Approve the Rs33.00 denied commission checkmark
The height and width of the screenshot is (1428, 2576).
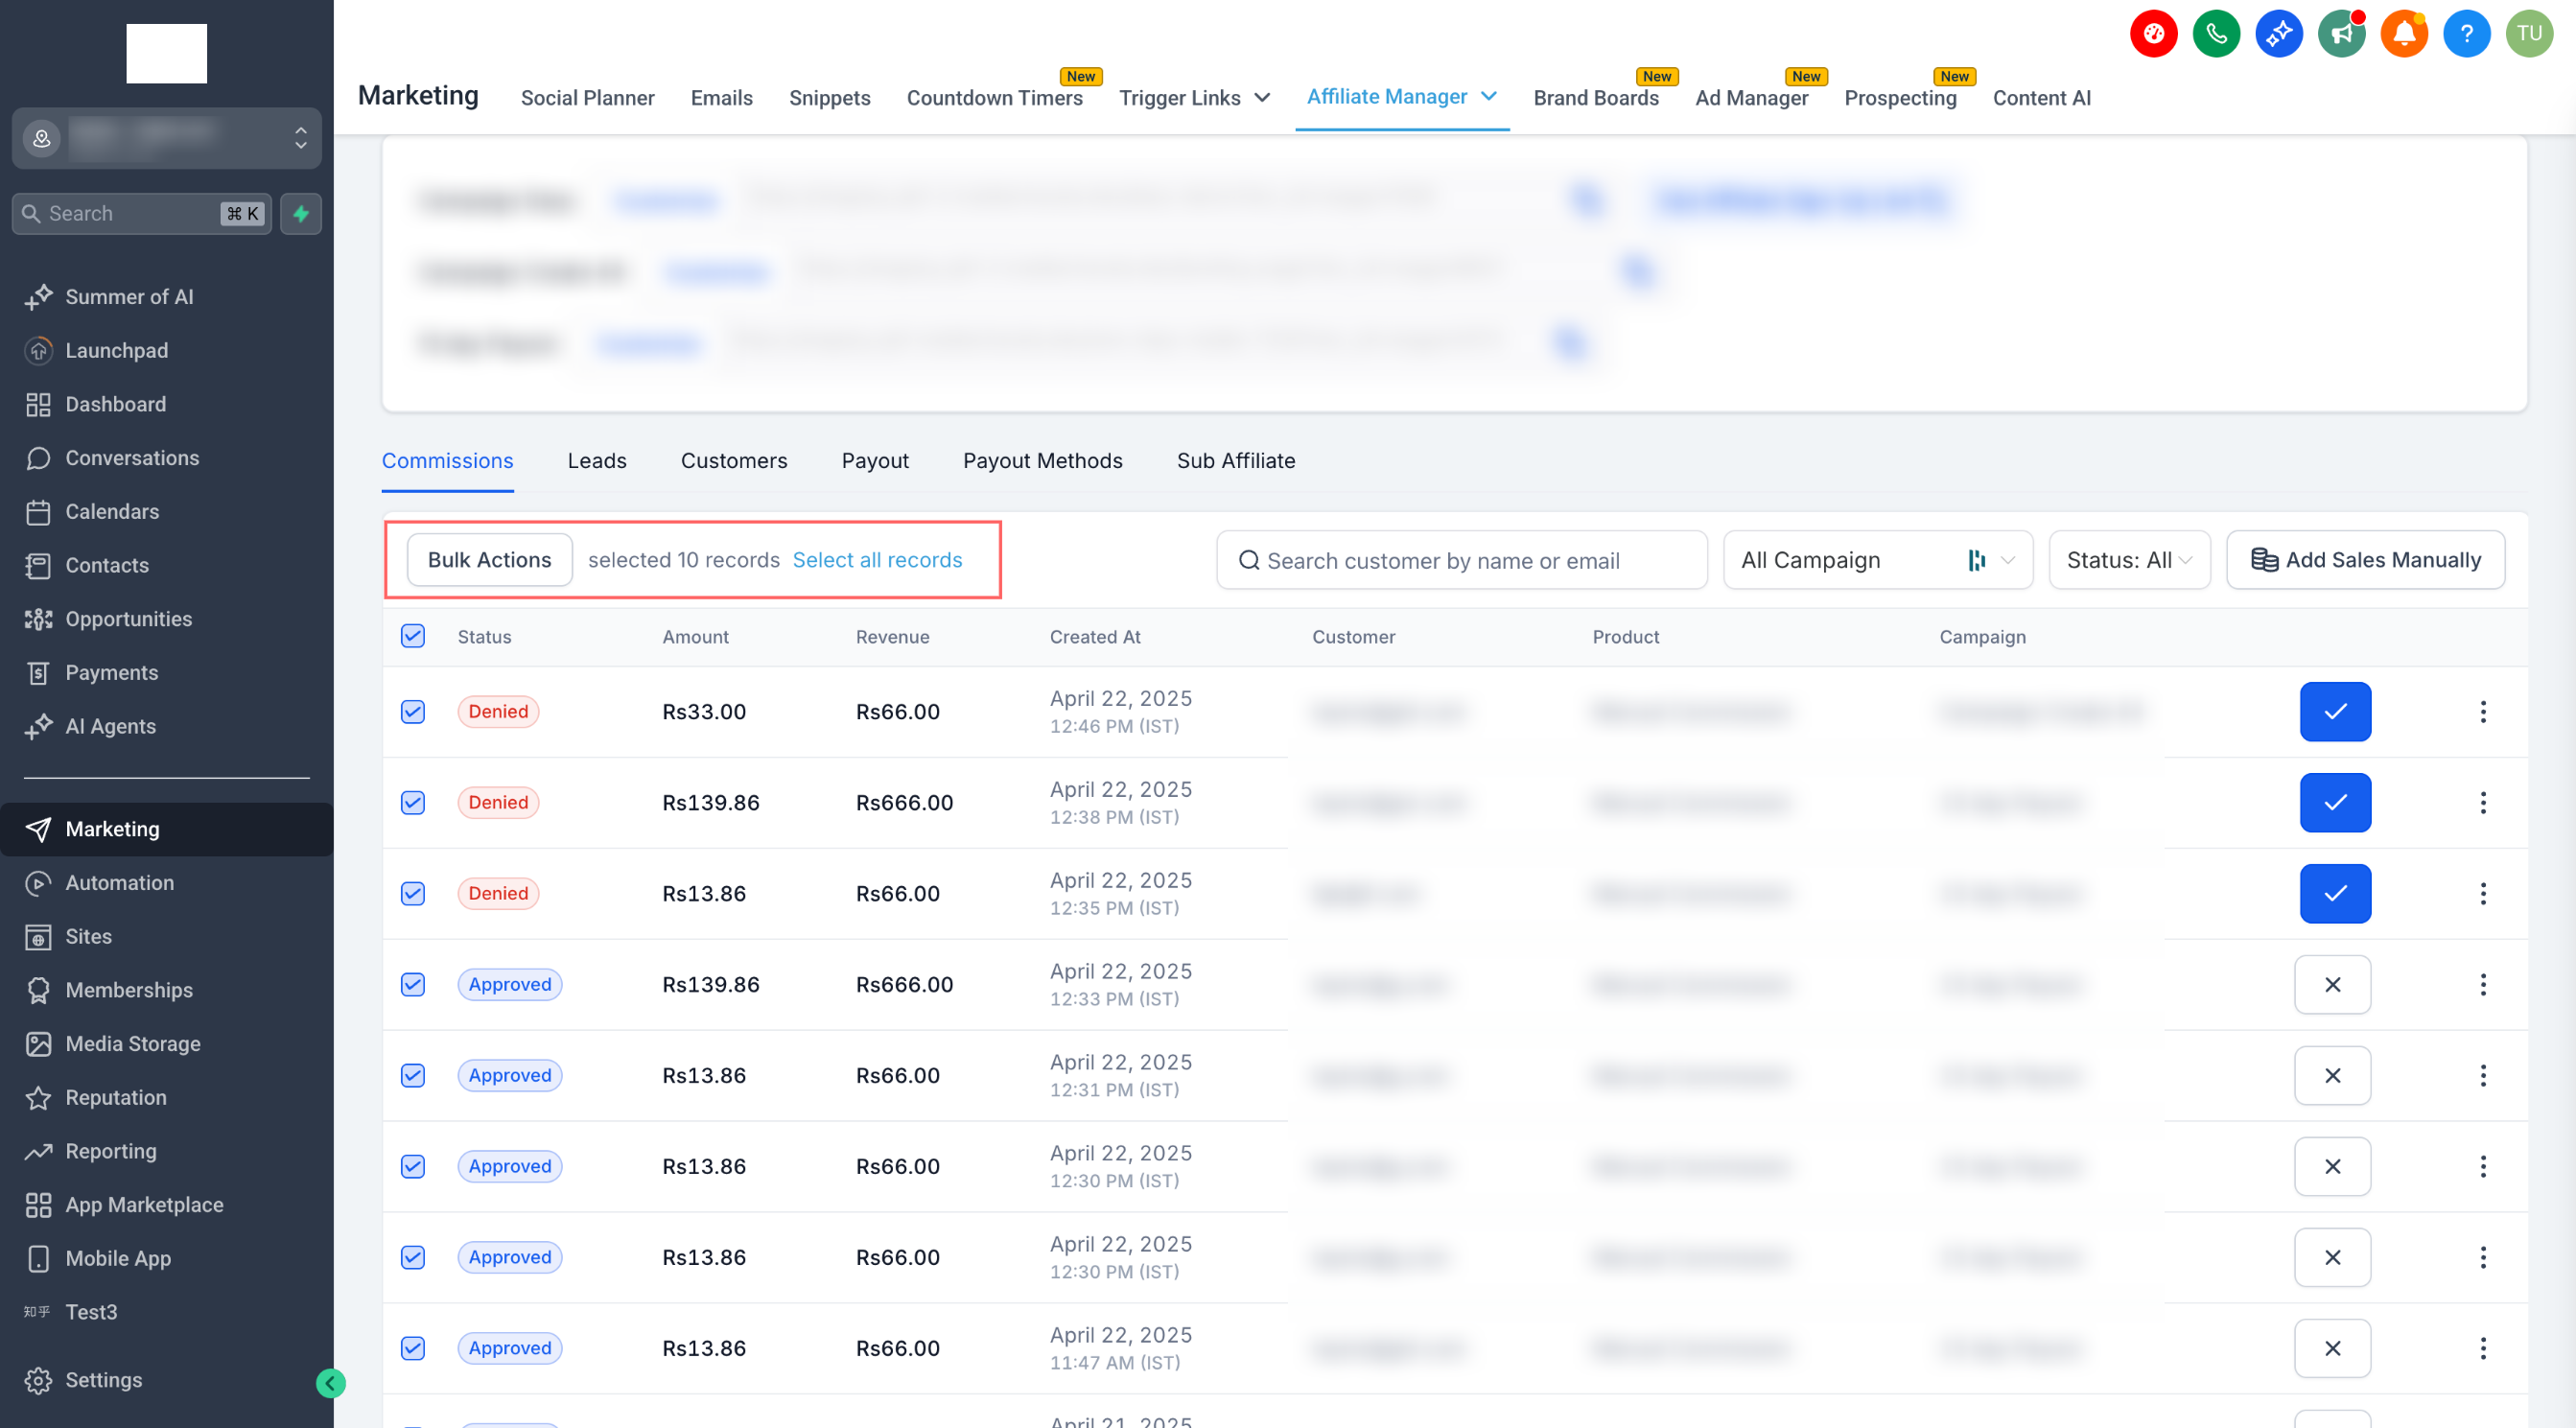(x=2334, y=712)
